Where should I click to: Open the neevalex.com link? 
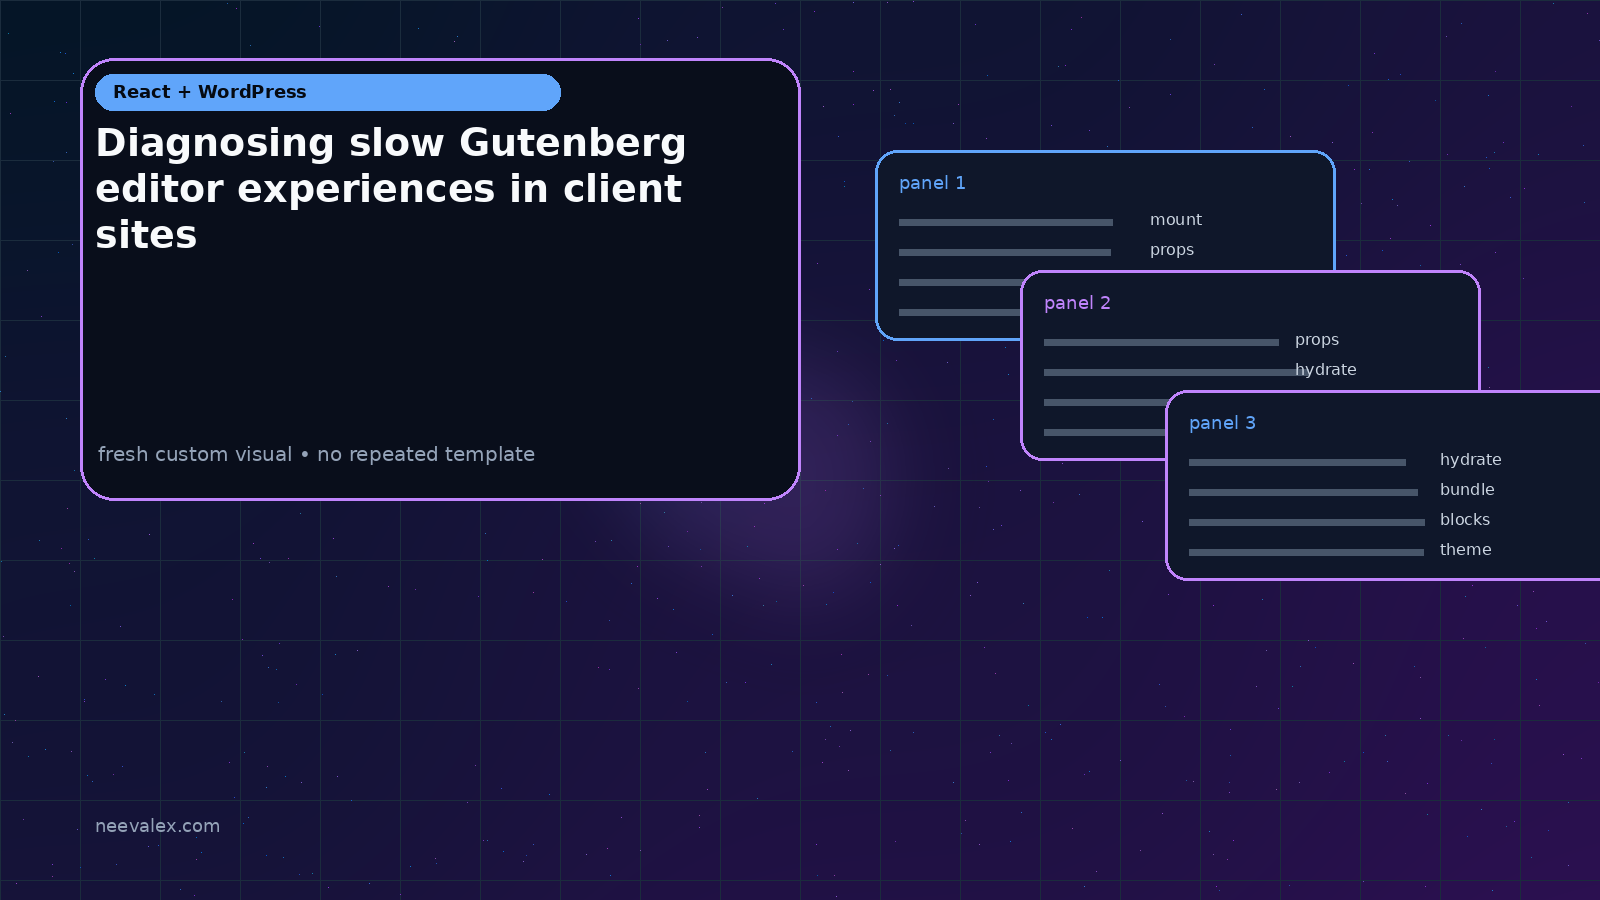pos(157,826)
